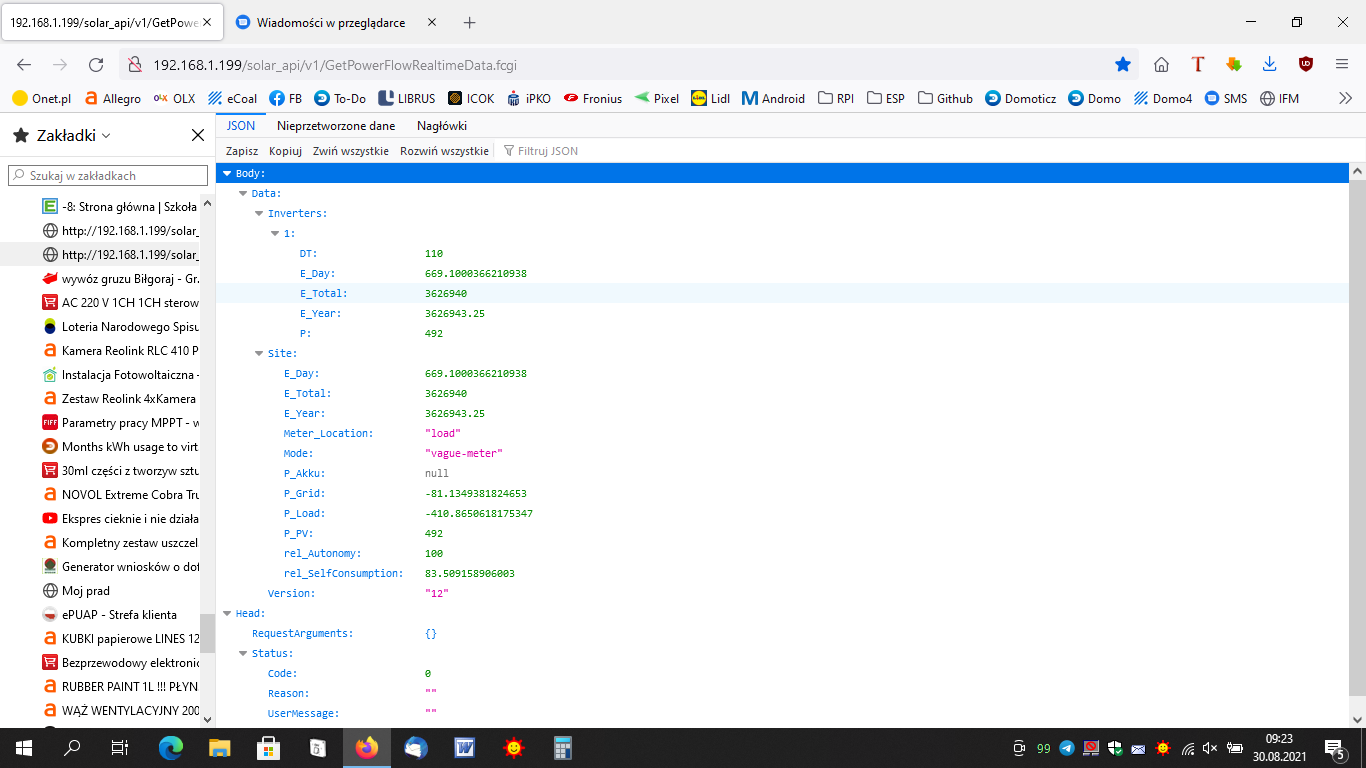Click the Filtruj JSON filter field

click(547, 151)
